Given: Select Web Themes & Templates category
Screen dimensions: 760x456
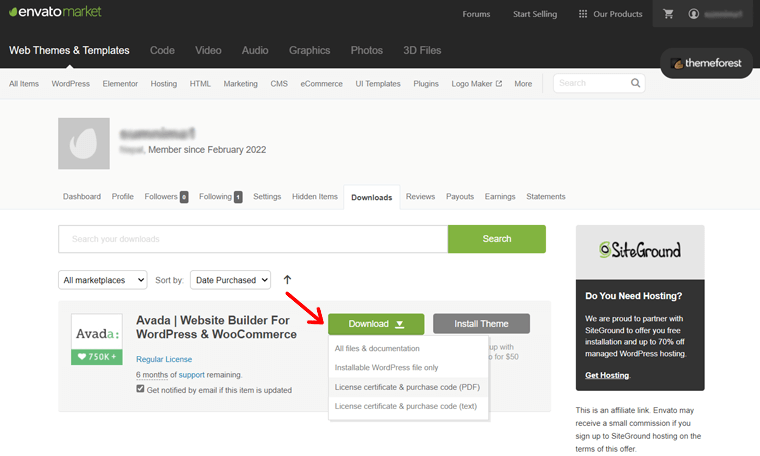Looking at the screenshot, I should pyautogui.click(x=69, y=50).
